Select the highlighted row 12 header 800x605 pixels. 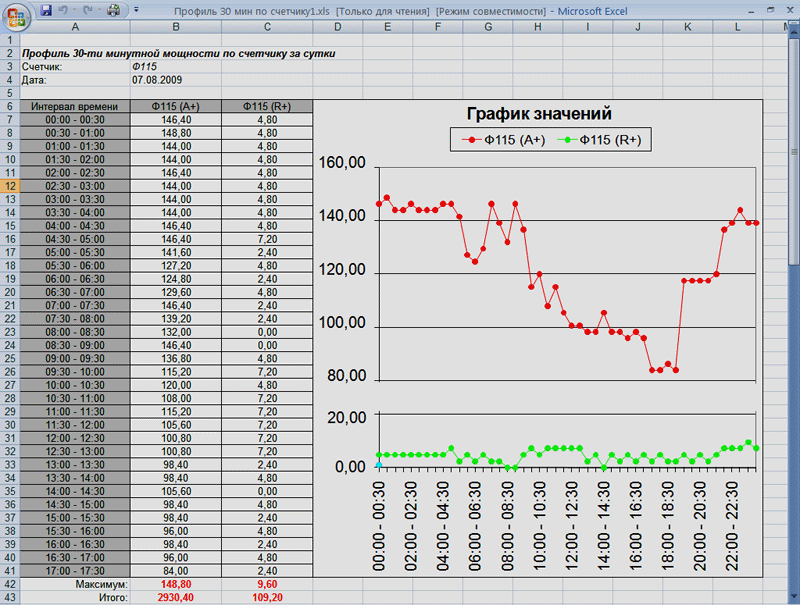coord(9,186)
